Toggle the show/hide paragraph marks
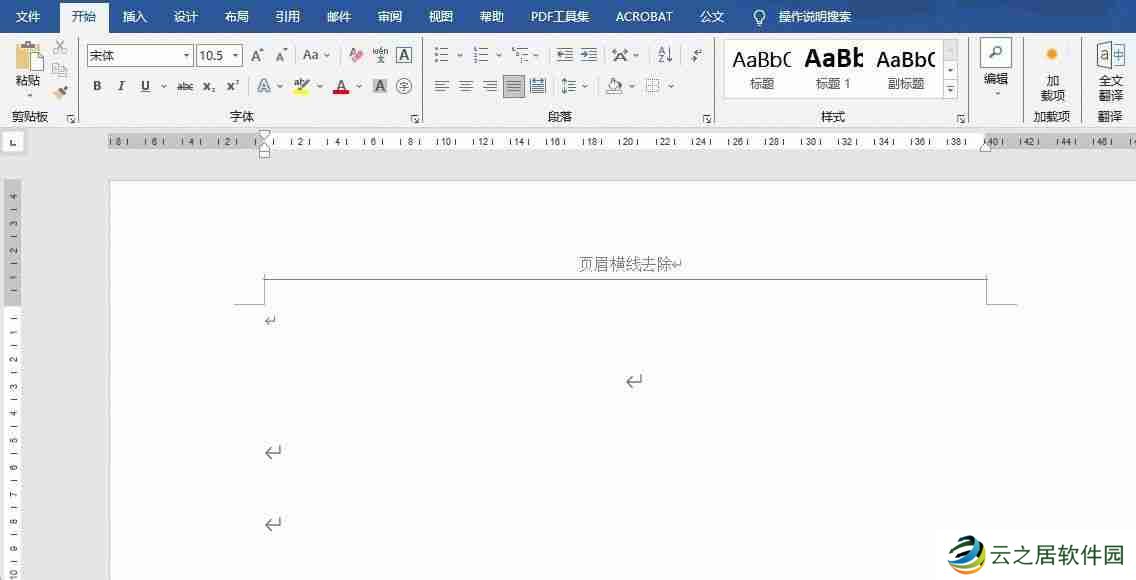Screen dimensions: 1136x580 [696, 56]
